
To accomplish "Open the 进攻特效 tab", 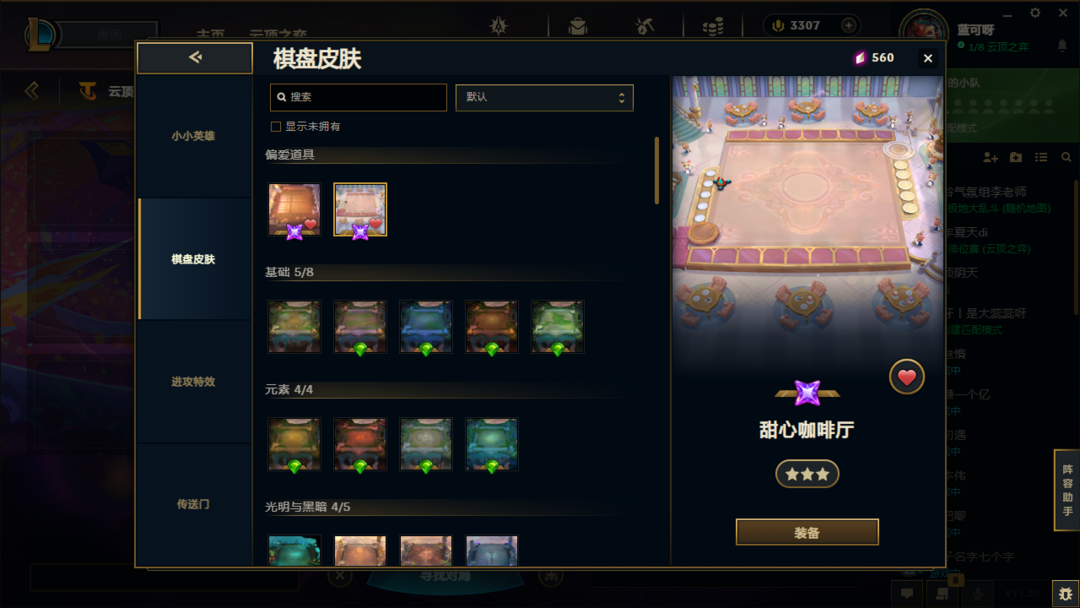I will coord(194,381).
